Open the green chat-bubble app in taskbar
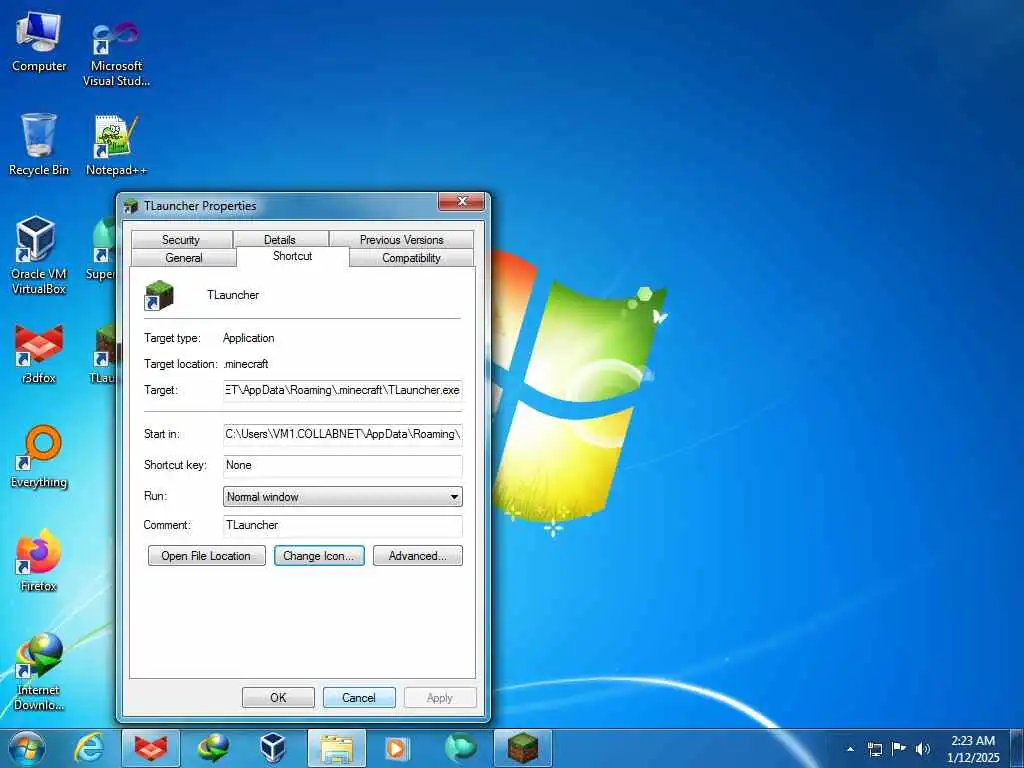Image resolution: width=1024 pixels, height=768 pixels. click(x=460, y=748)
